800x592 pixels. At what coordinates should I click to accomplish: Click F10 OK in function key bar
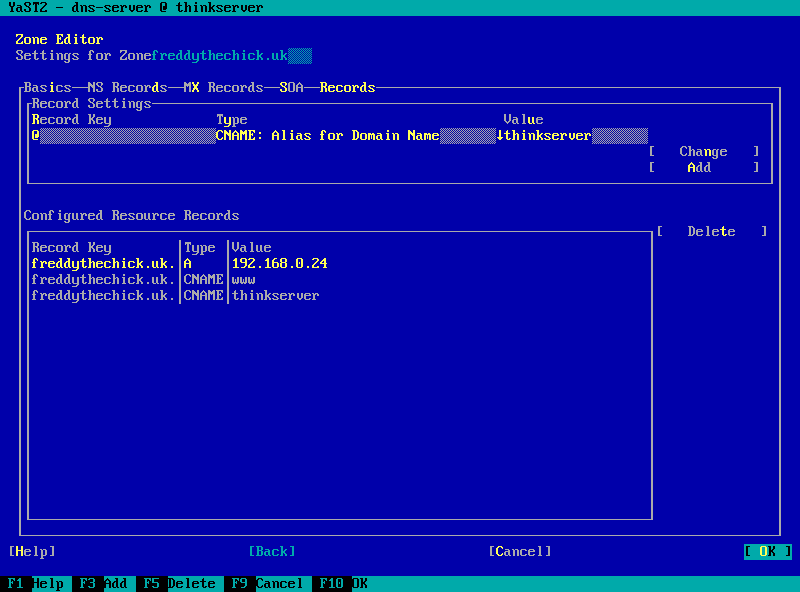pyautogui.click(x=343, y=583)
